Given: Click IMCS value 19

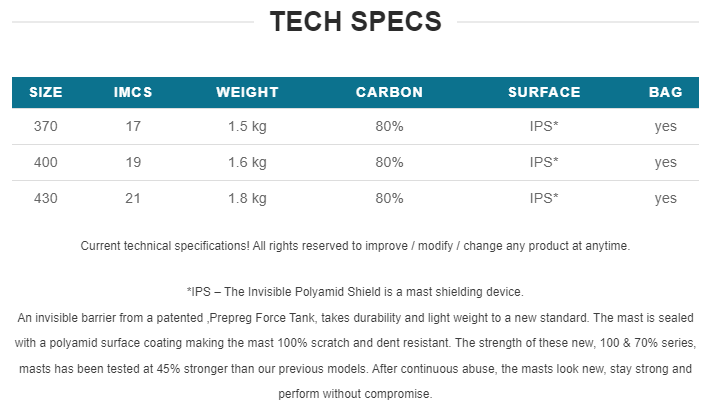Looking at the screenshot, I should click(133, 162).
